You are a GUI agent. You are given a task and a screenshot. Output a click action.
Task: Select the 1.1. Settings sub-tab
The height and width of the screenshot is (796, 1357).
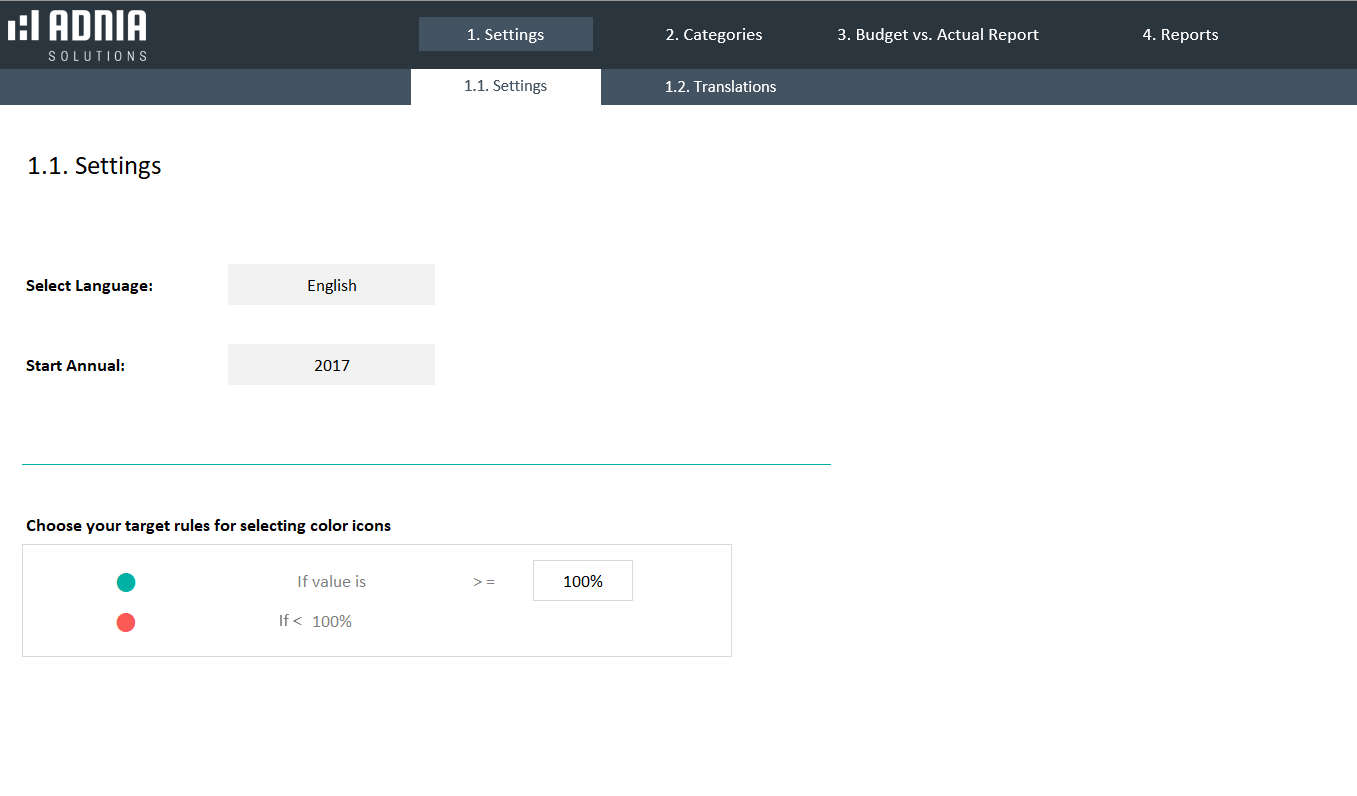click(505, 86)
